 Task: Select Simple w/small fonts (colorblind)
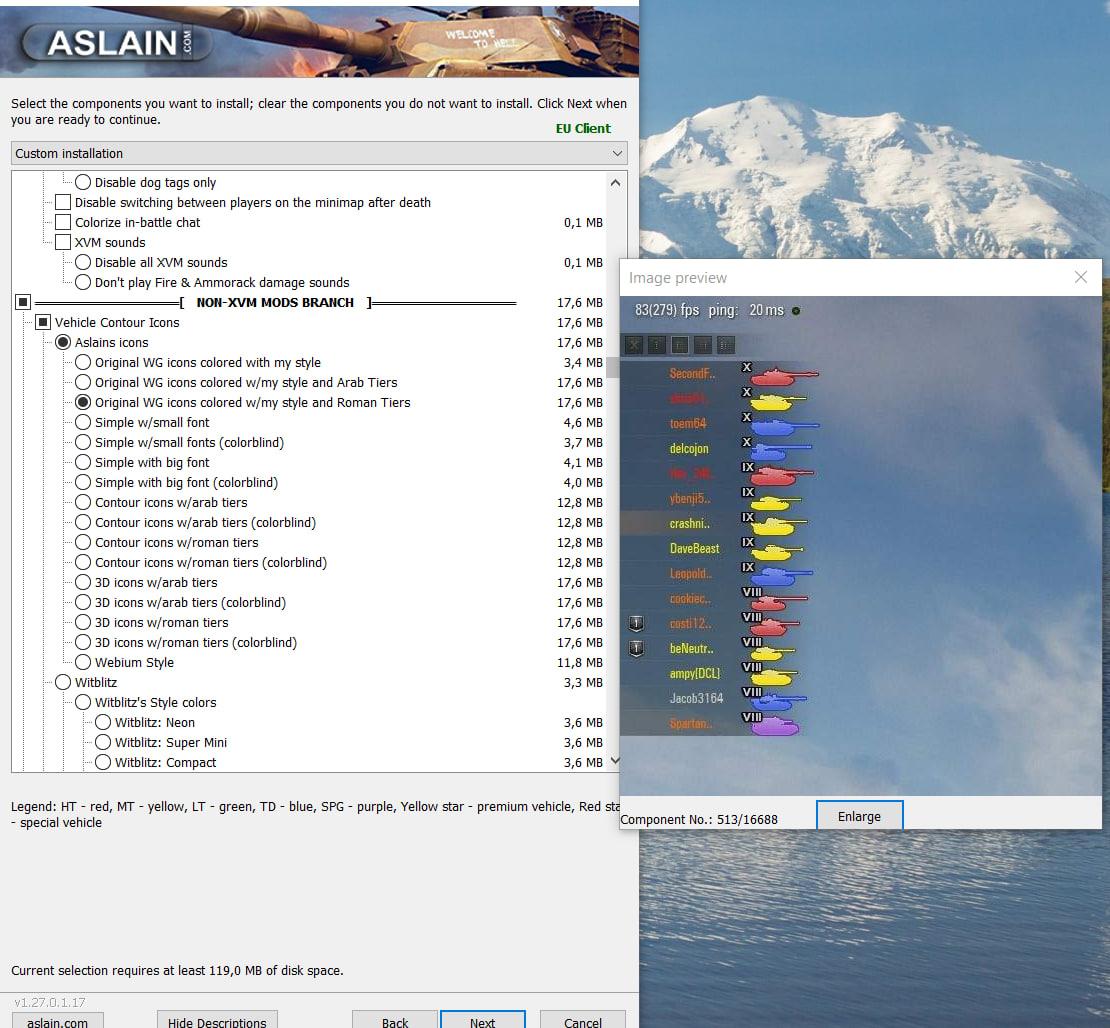83,442
